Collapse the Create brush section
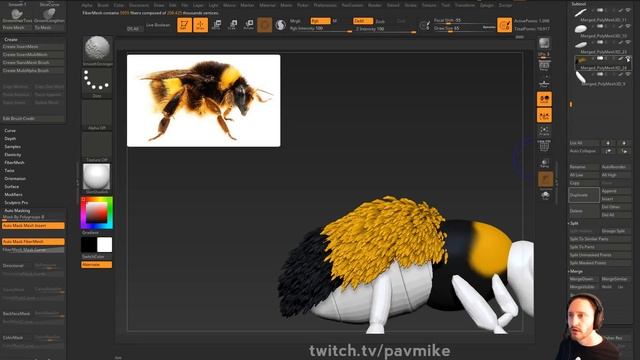640x360 pixels. click(11, 40)
